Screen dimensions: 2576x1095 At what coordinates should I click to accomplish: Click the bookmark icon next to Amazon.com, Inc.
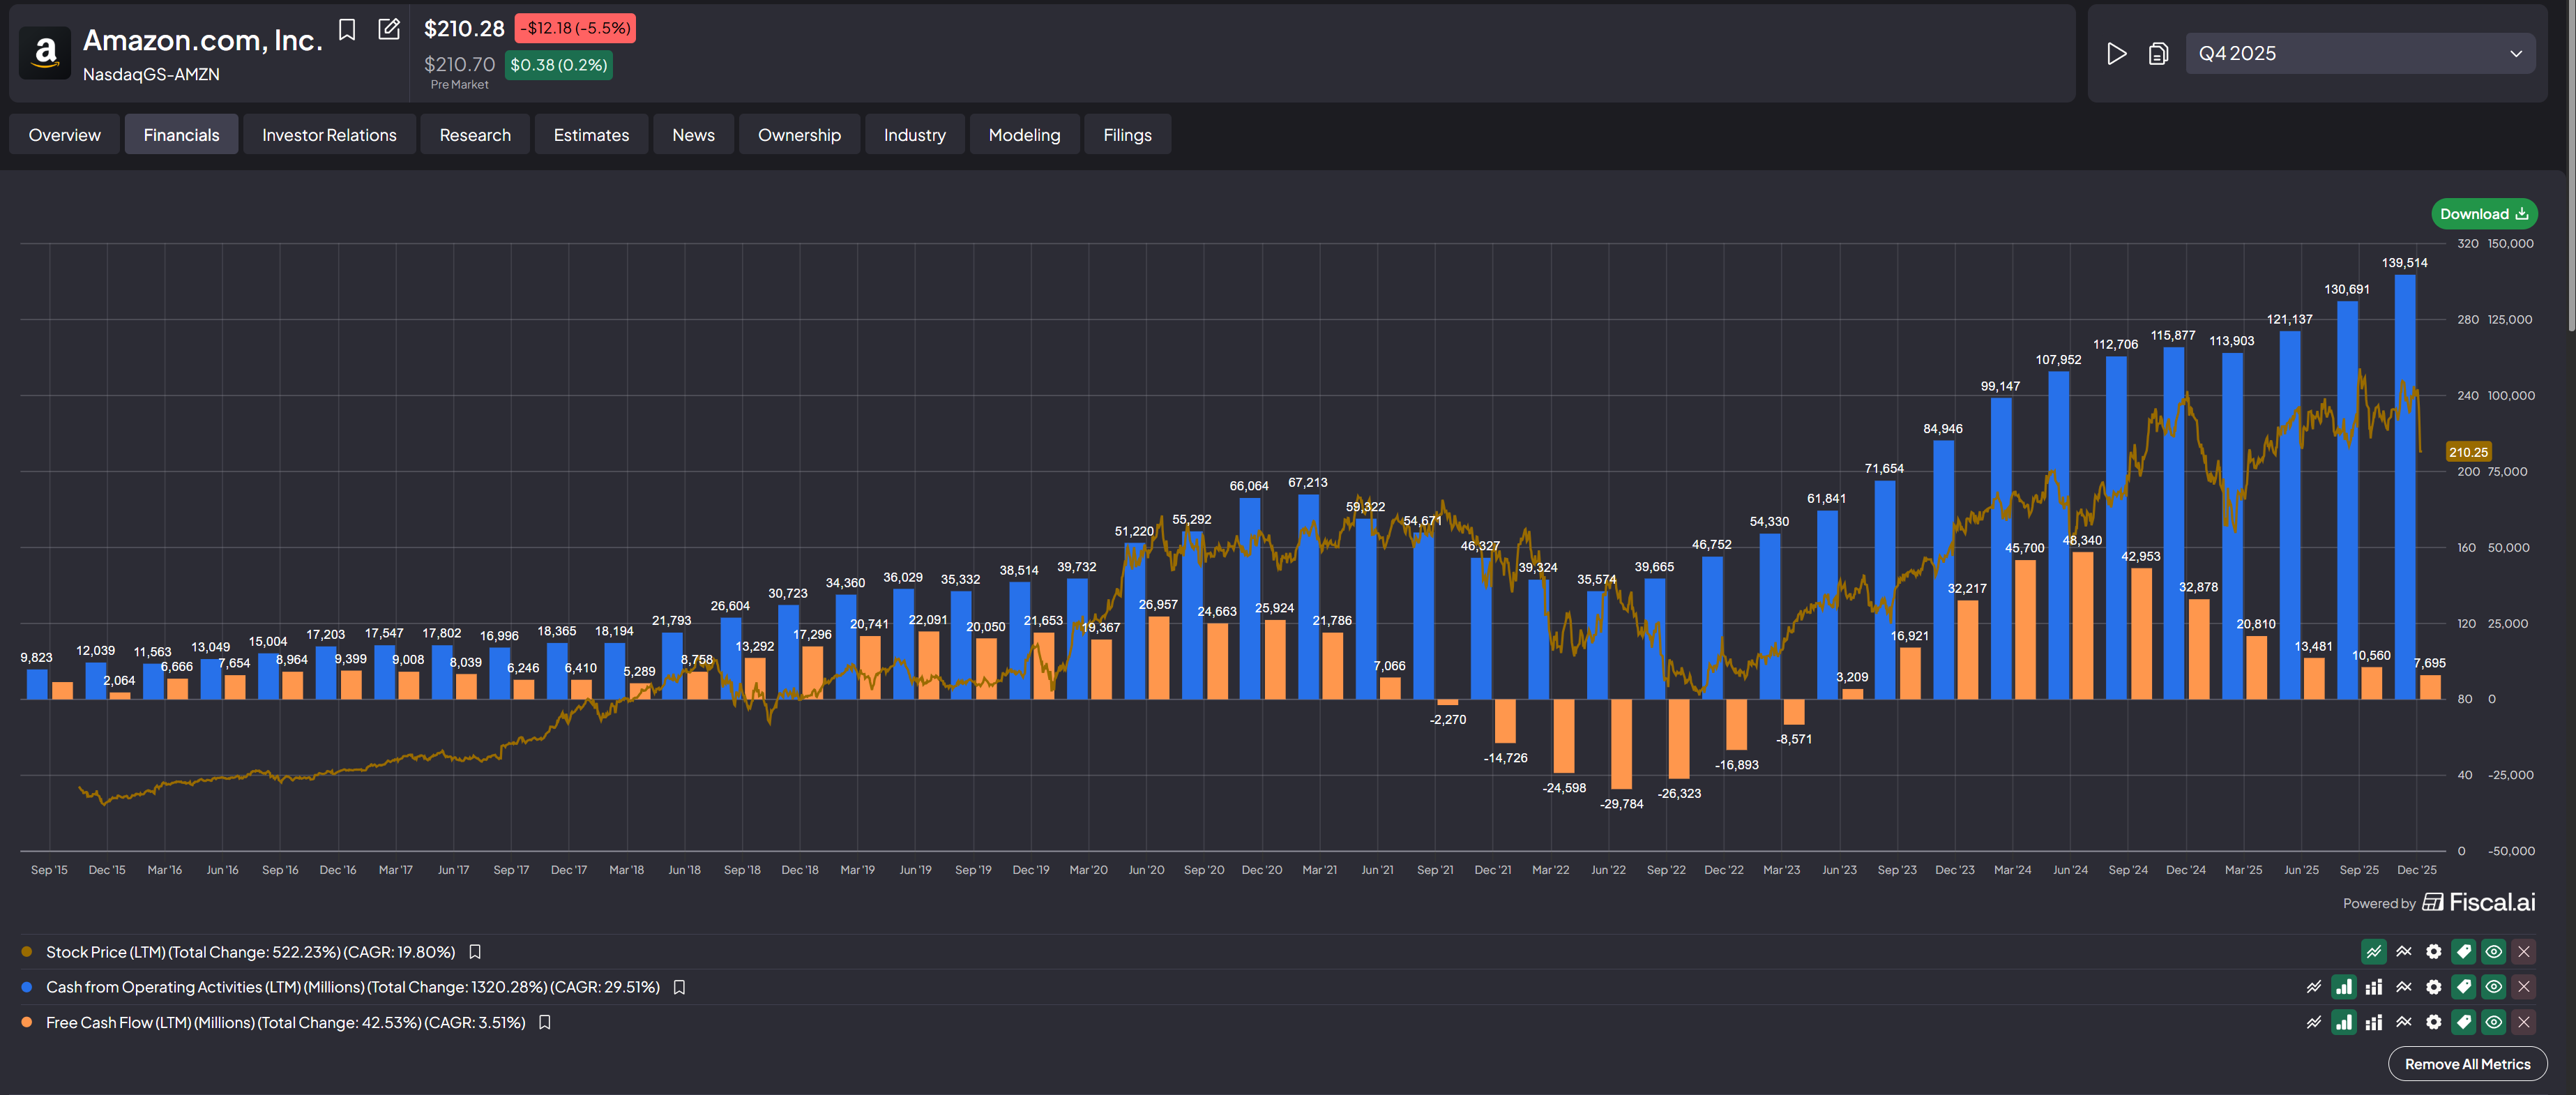tap(347, 30)
